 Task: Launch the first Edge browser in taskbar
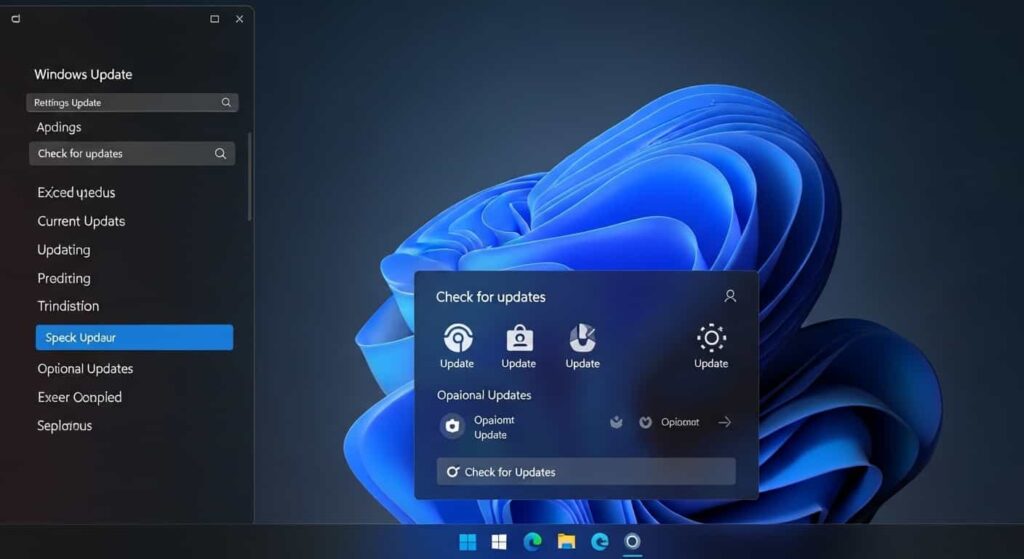coord(532,541)
